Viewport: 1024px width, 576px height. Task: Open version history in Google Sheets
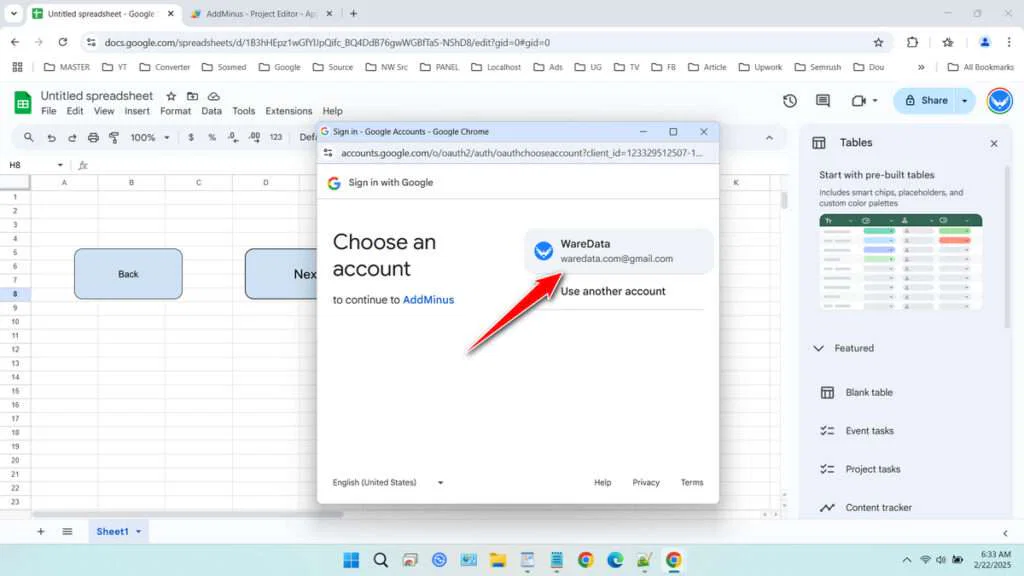tap(789, 100)
